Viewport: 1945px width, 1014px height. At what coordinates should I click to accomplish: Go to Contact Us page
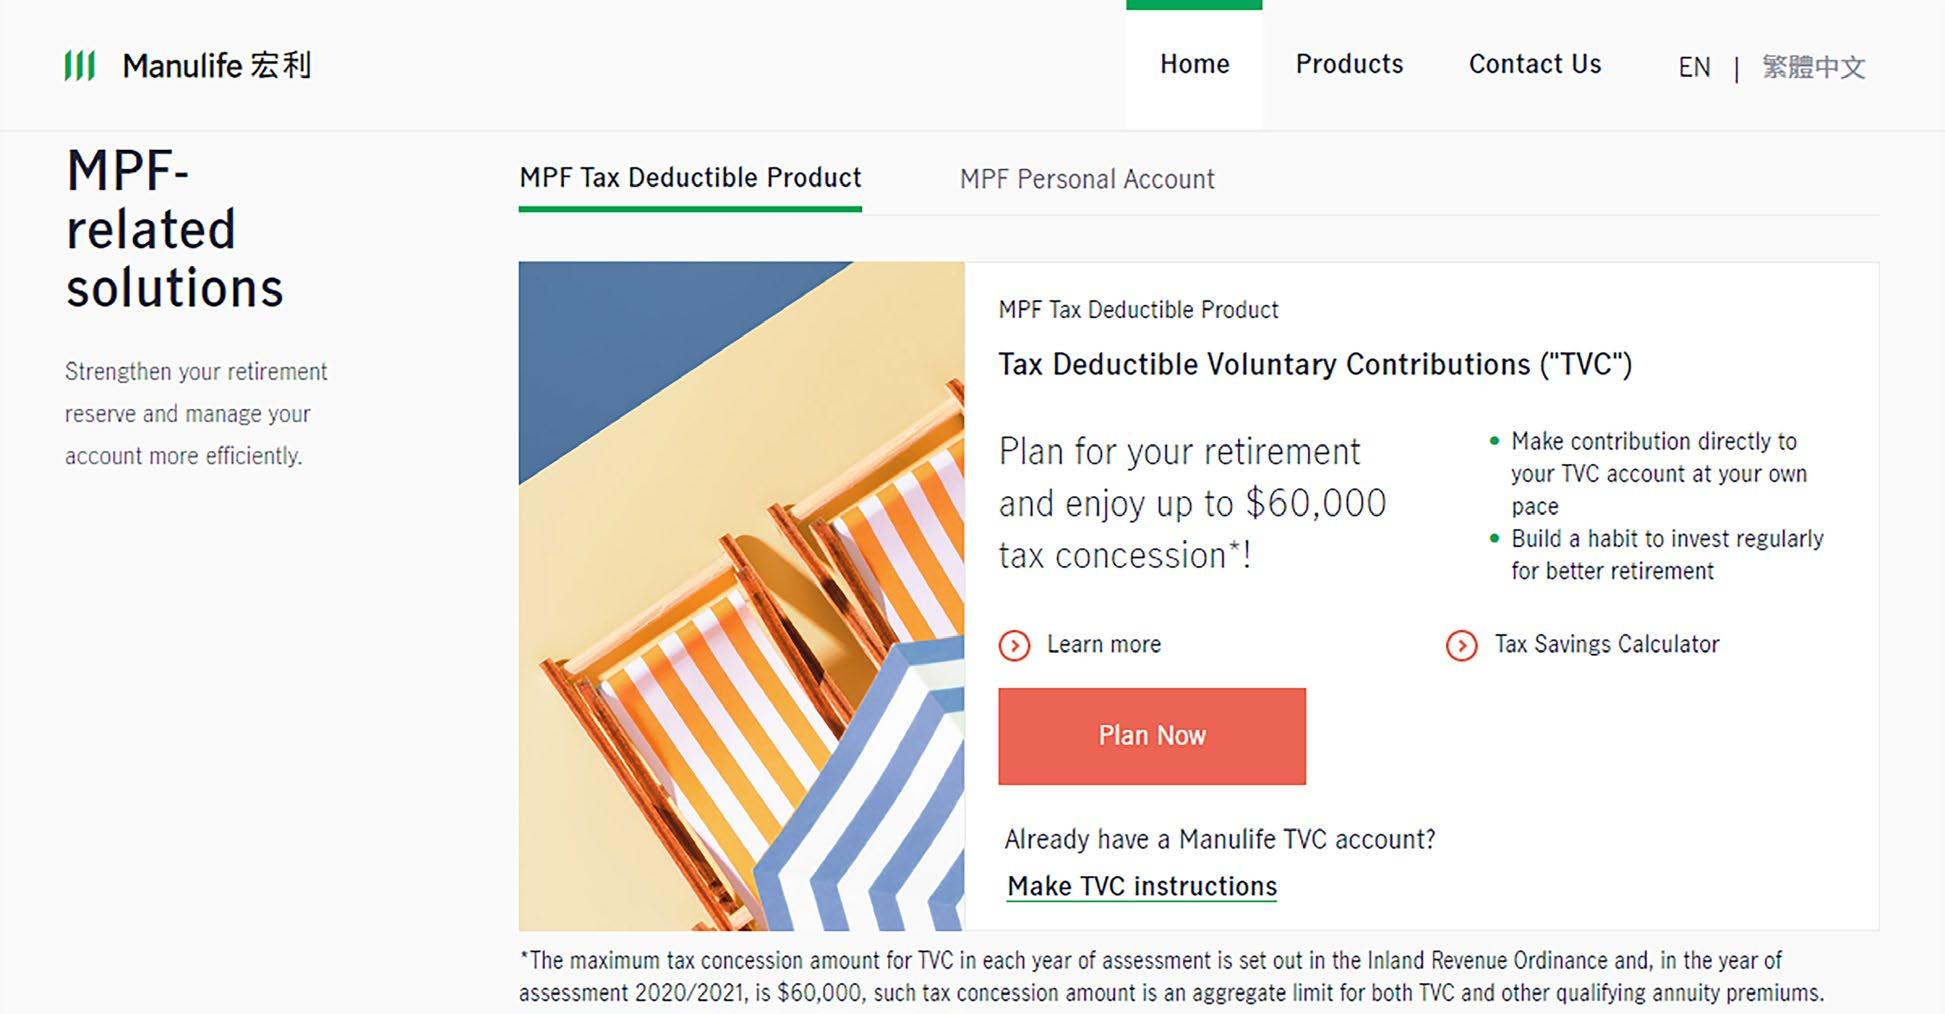pos(1534,64)
